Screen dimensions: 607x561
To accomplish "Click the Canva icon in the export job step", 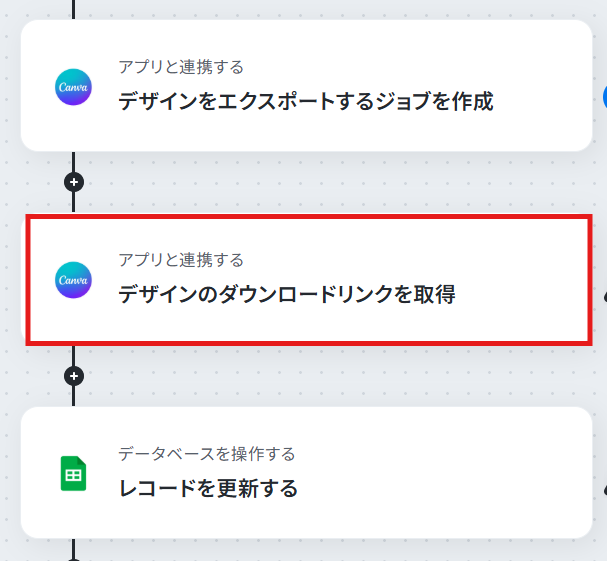I will tap(73, 87).
